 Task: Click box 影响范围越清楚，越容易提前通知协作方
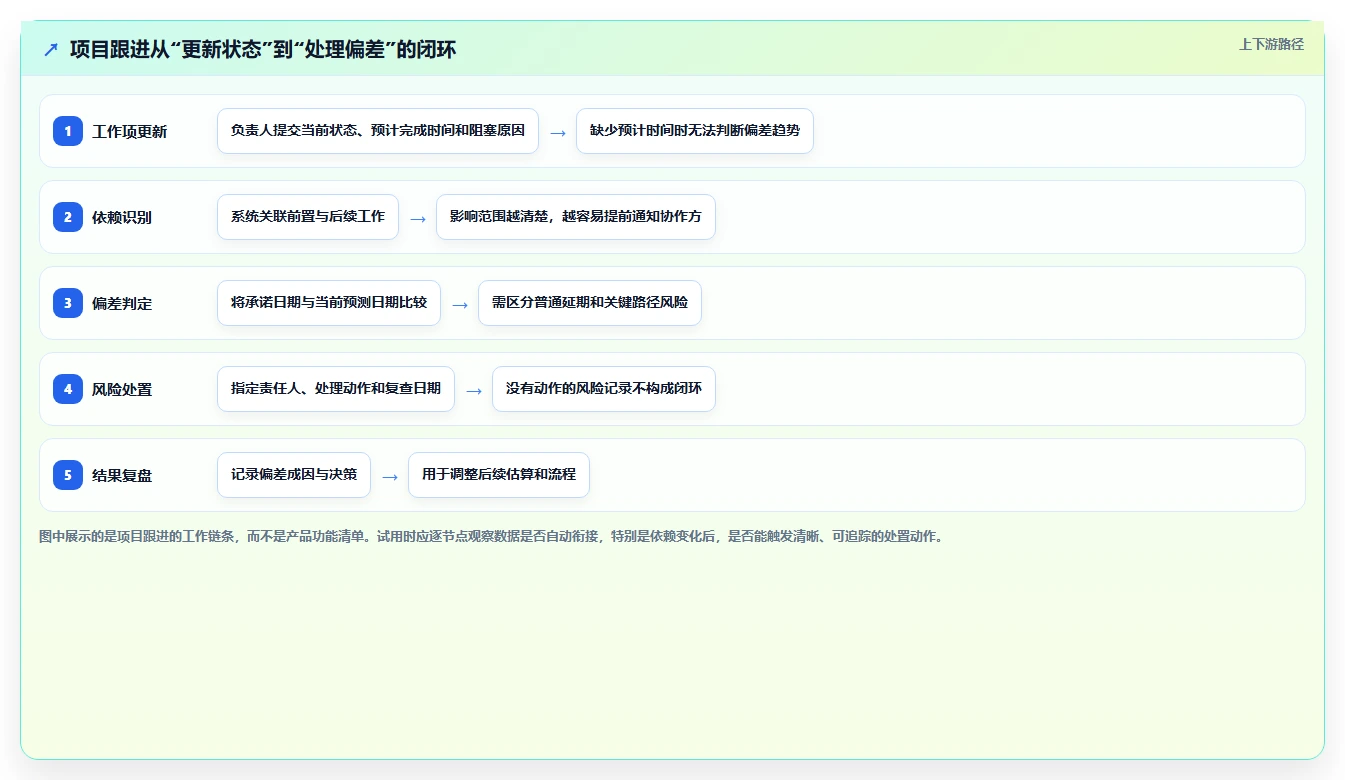pyautogui.click(x=576, y=217)
